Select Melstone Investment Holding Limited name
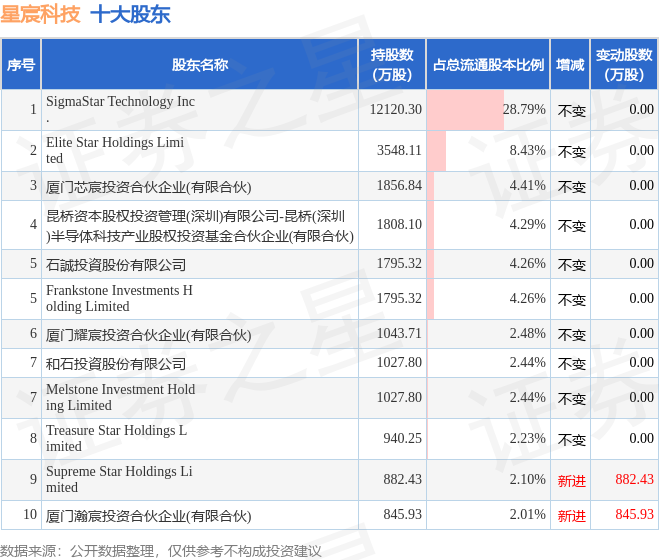The image size is (659, 560). [x=120, y=397]
